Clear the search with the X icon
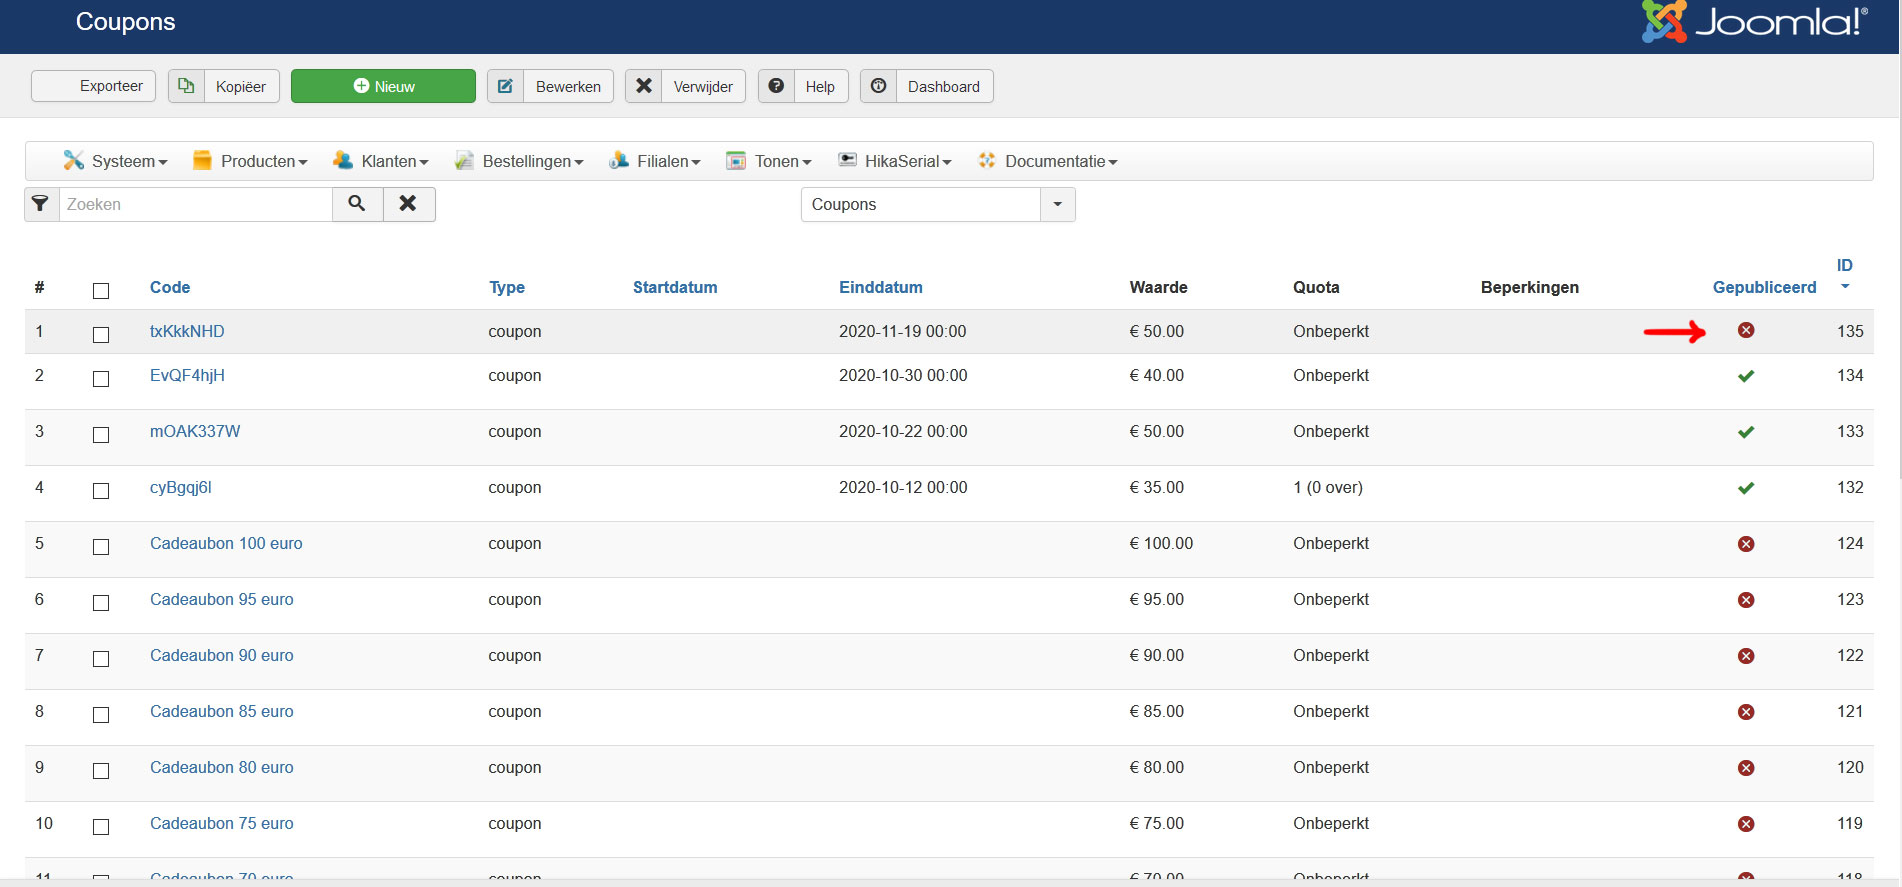The width and height of the screenshot is (1902, 887). (408, 204)
